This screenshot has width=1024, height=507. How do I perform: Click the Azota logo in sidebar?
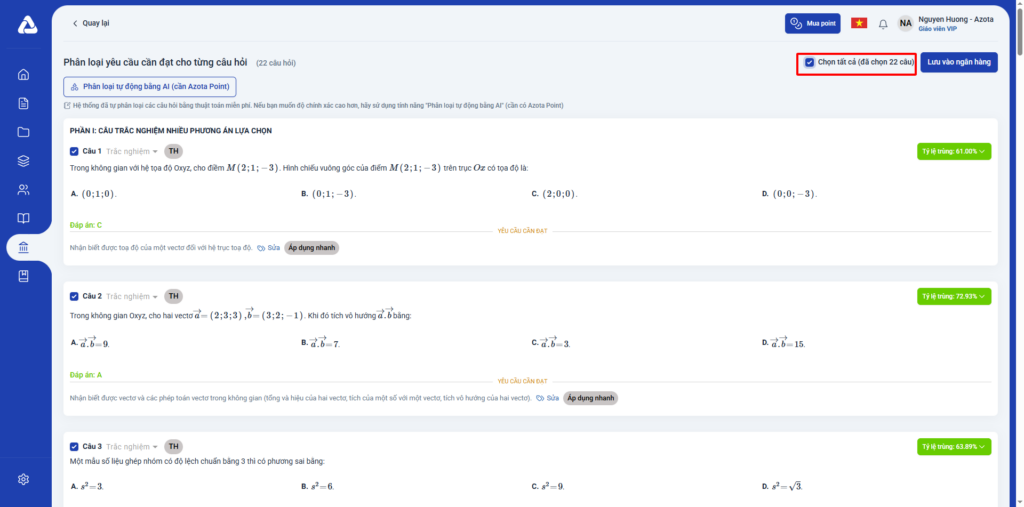click(x=27, y=25)
